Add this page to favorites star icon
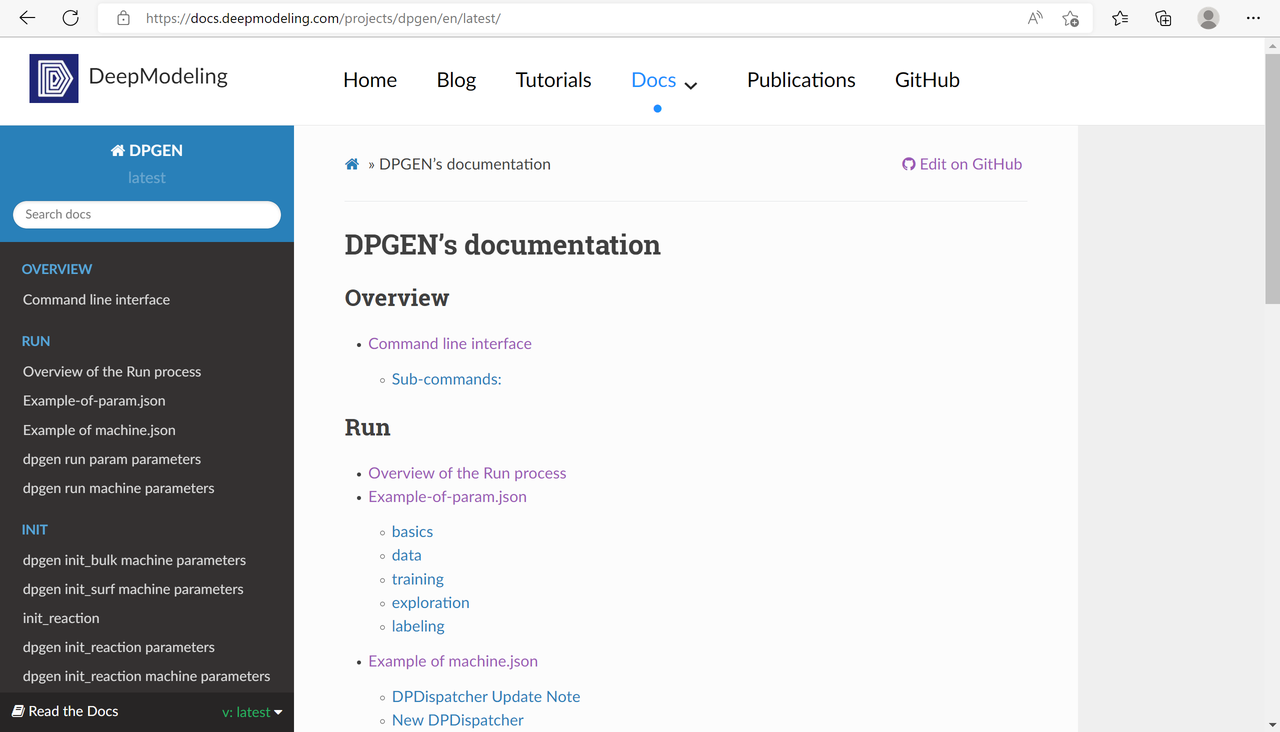The height and width of the screenshot is (732, 1280). 1070,18
